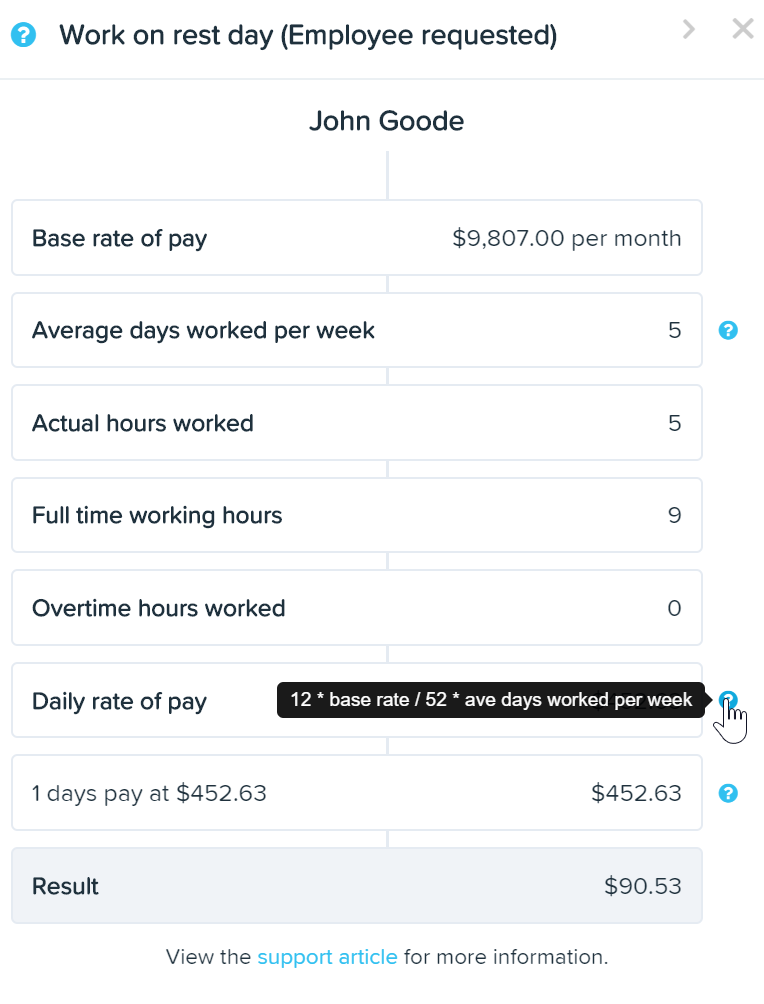Click the $452.63 amount at right
This screenshot has height=1004, width=764.
636,793
